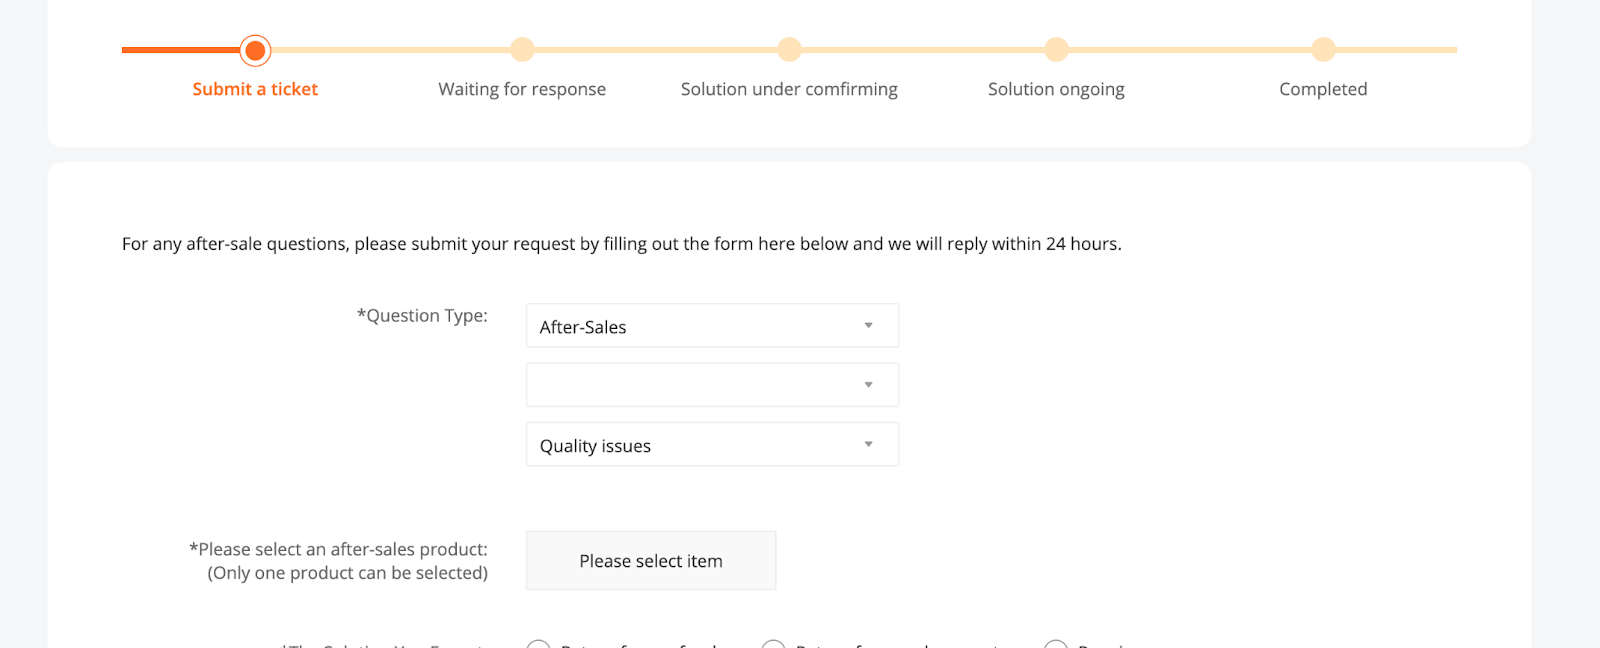Click the Waiting for response step dot
Image resolution: width=1600 pixels, height=648 pixels.
[522, 50]
